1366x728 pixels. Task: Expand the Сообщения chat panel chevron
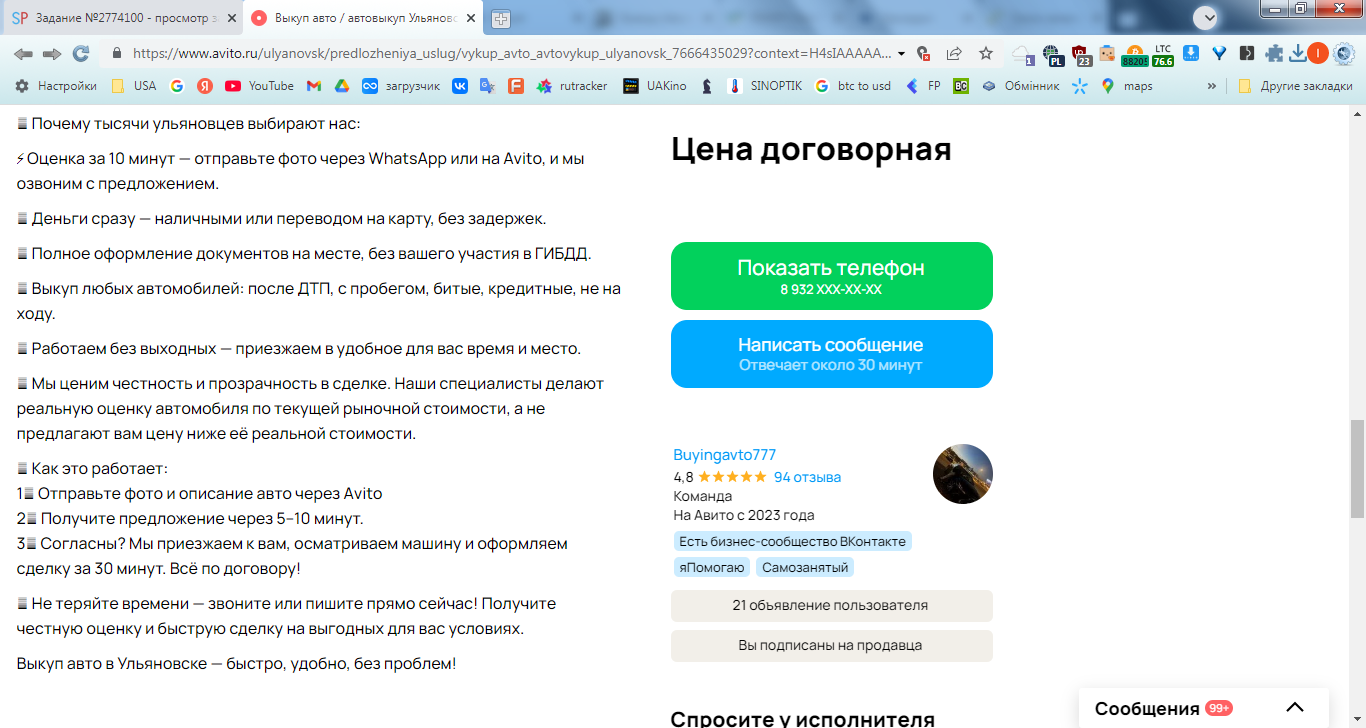[1294, 708]
